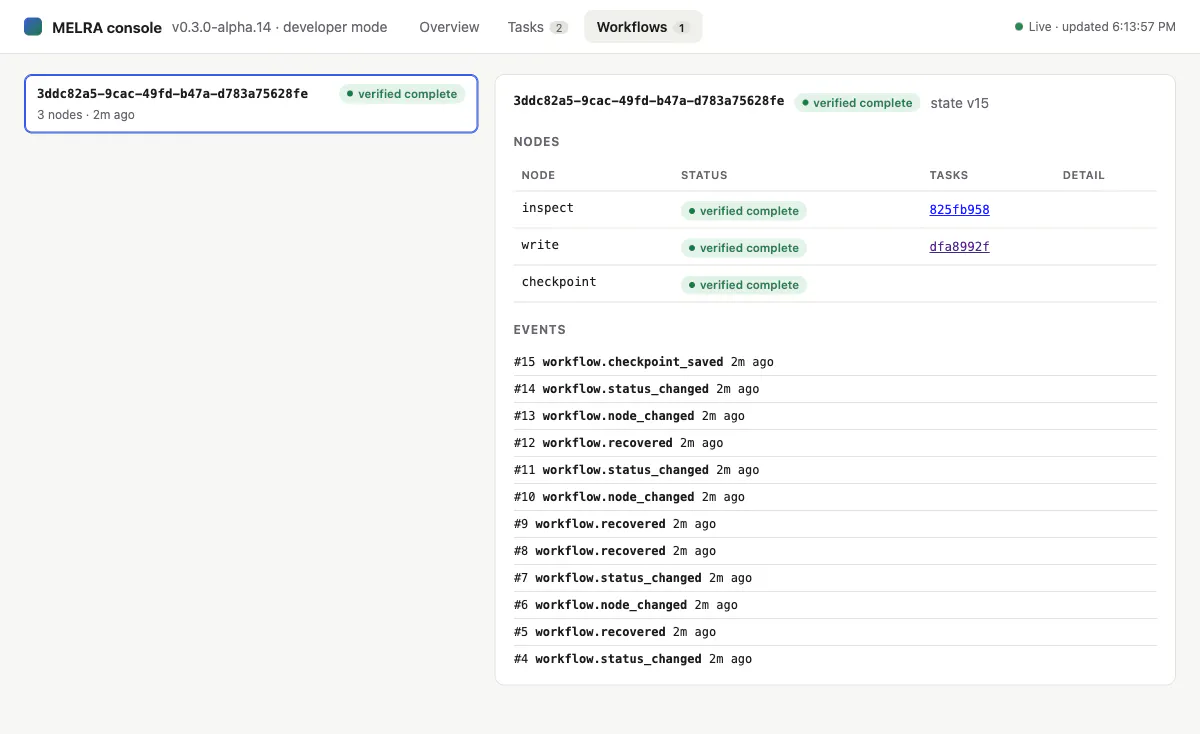Viewport: 1200px width, 734px height.
Task: Select event #12 workflow.recovered
Action: tap(835, 443)
